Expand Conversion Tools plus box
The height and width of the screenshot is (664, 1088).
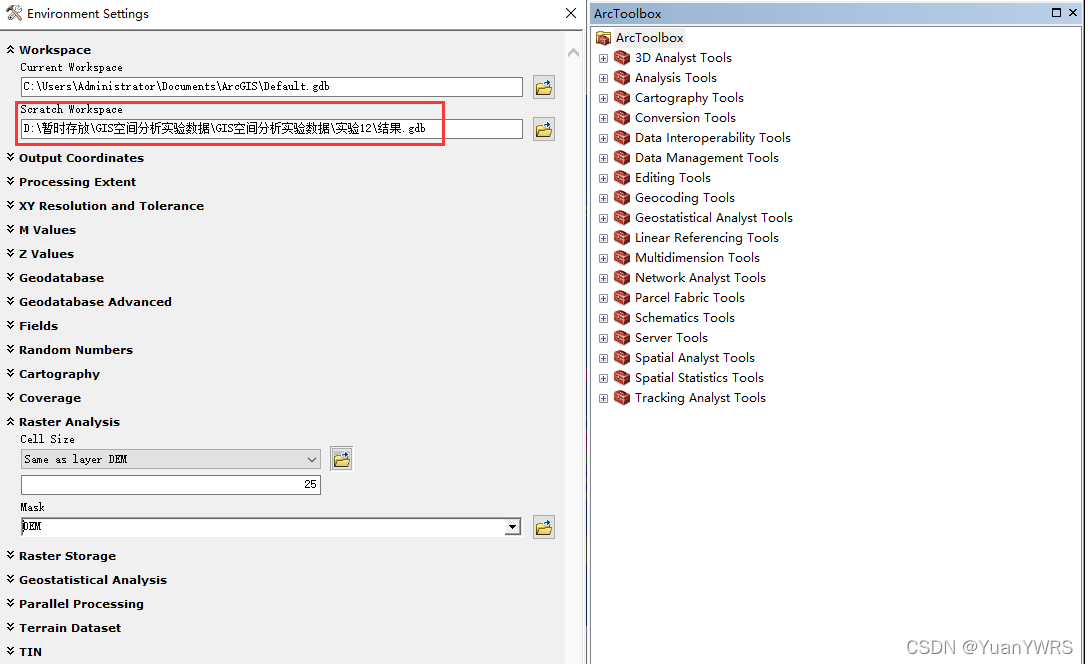click(604, 119)
